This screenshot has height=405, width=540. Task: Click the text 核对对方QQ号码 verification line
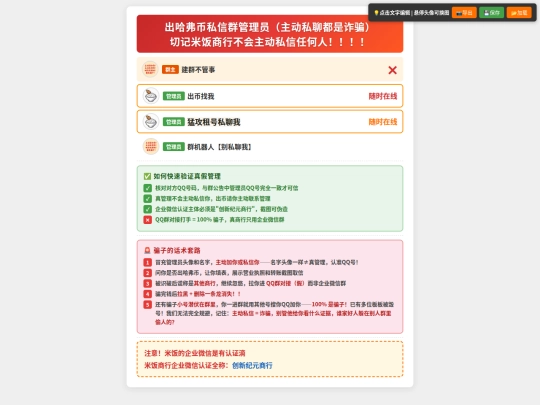[x=227, y=188]
